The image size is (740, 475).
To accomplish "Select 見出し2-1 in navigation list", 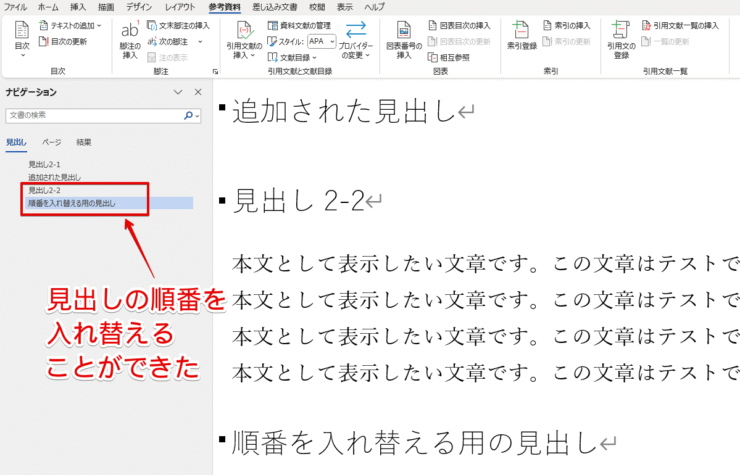I will click(44, 164).
